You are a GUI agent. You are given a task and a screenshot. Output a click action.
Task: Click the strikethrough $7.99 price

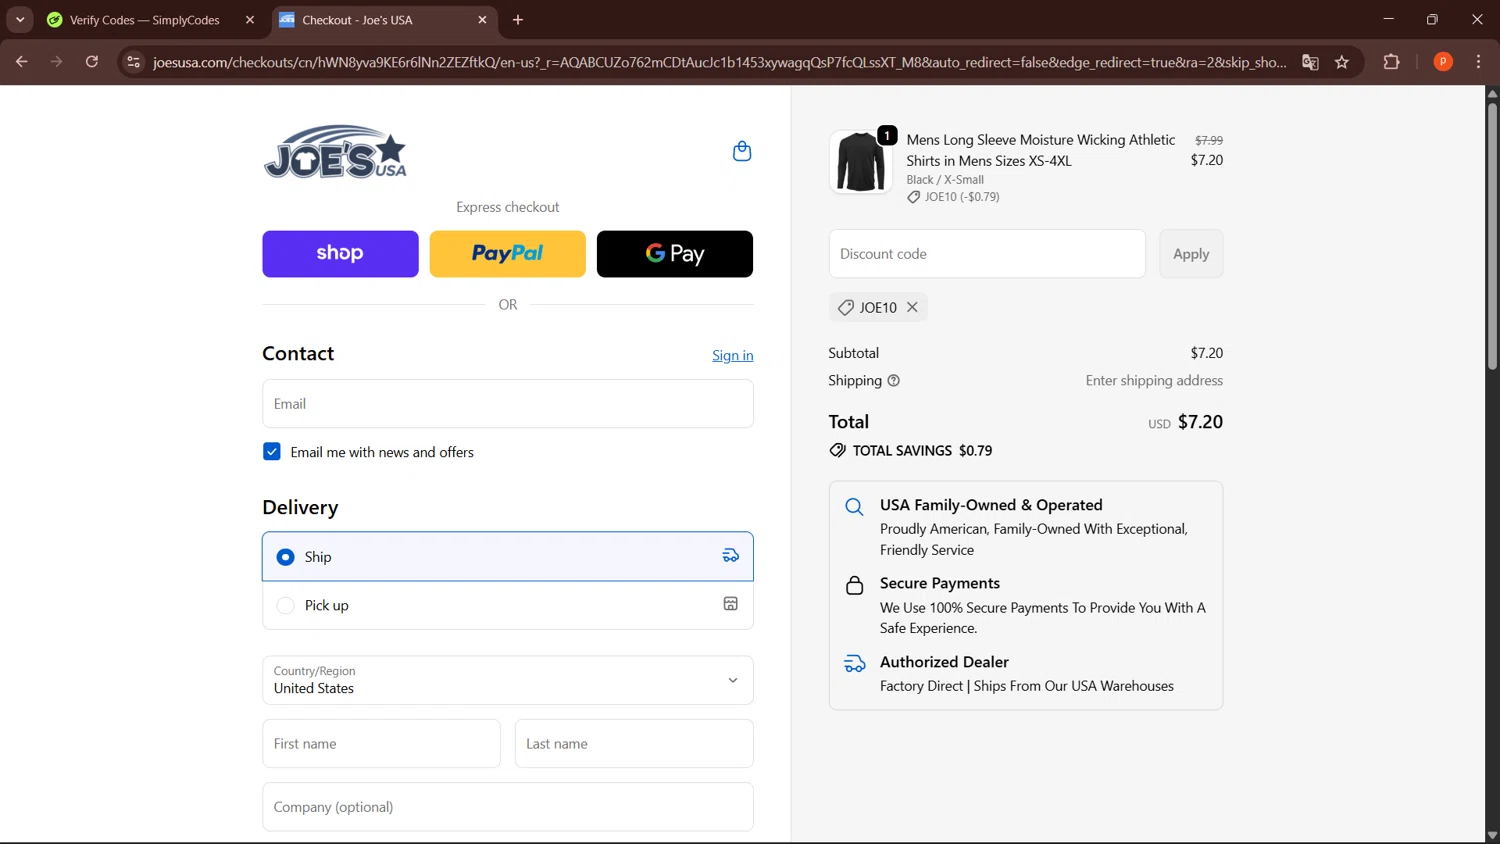1209,141
